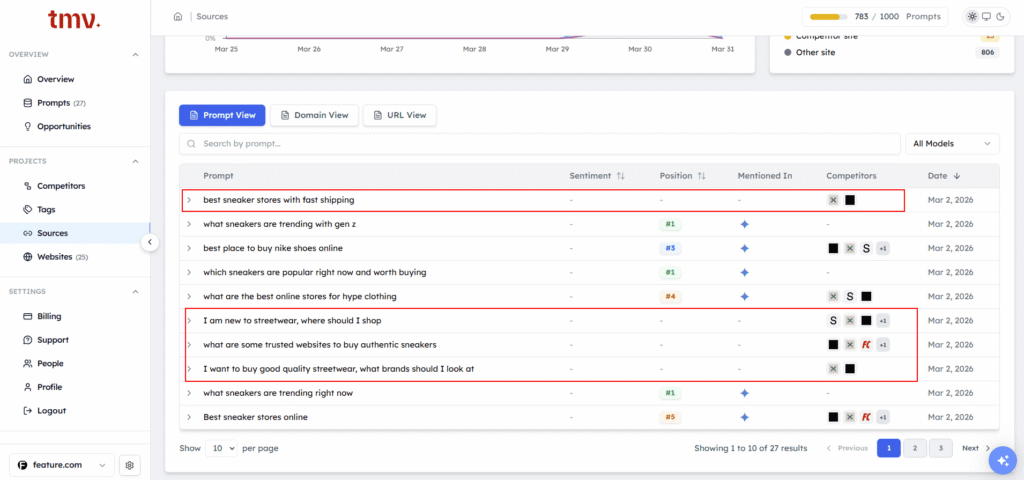Open the Support page
Viewport: 1024px width, 480px height.
(52, 340)
